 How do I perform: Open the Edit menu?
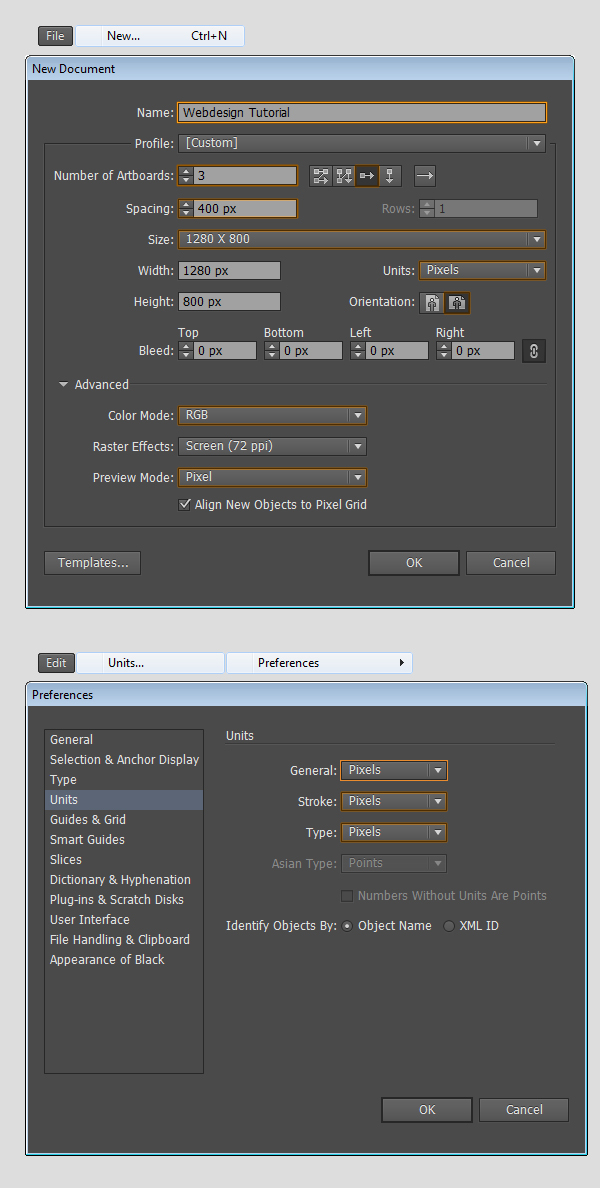click(x=56, y=663)
